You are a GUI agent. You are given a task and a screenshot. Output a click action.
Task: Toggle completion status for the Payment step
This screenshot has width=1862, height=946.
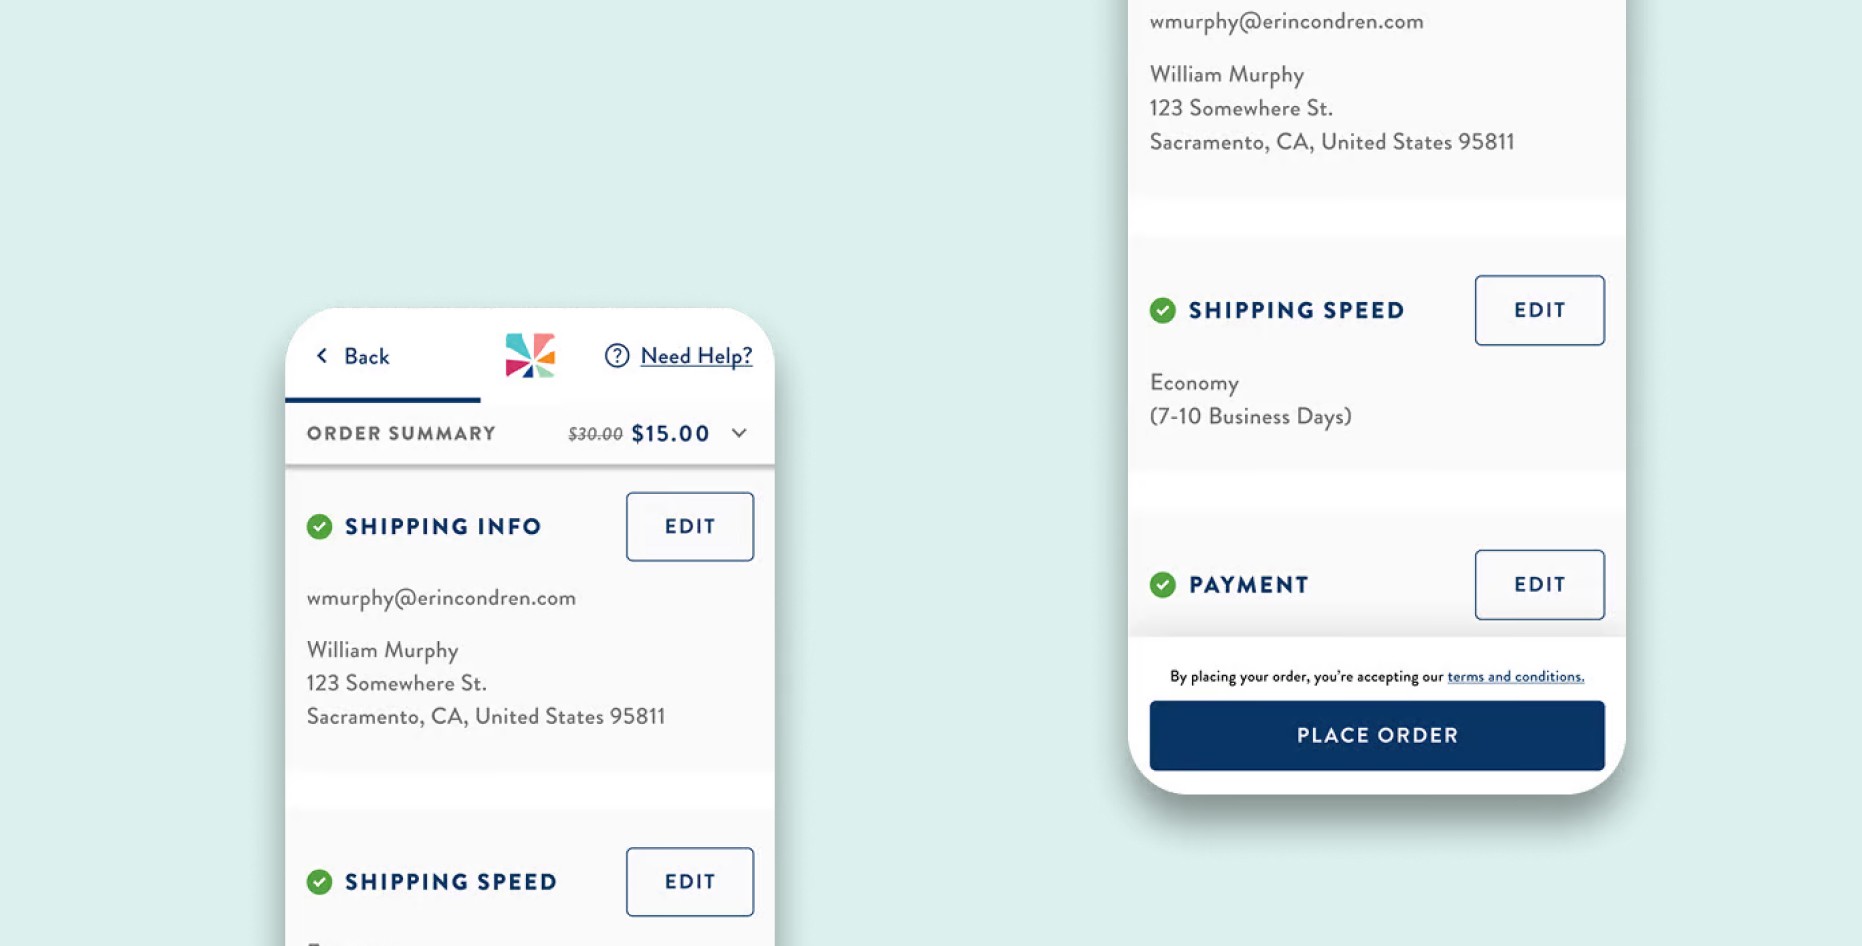(x=1163, y=585)
